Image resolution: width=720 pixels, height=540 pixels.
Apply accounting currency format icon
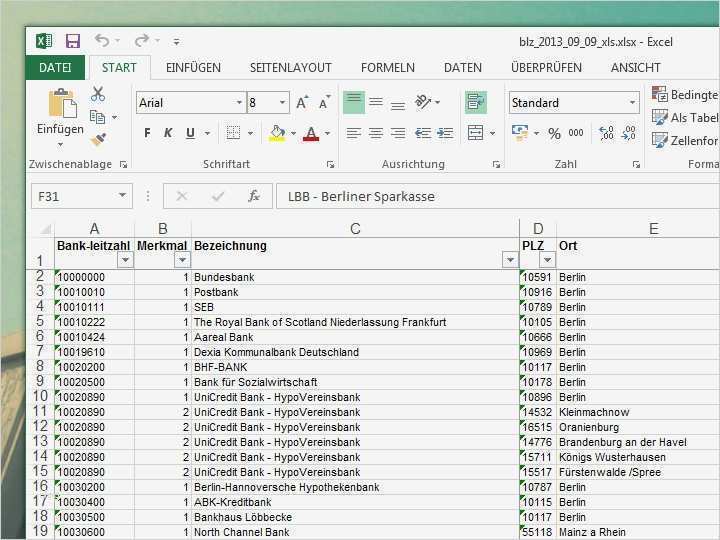520,134
